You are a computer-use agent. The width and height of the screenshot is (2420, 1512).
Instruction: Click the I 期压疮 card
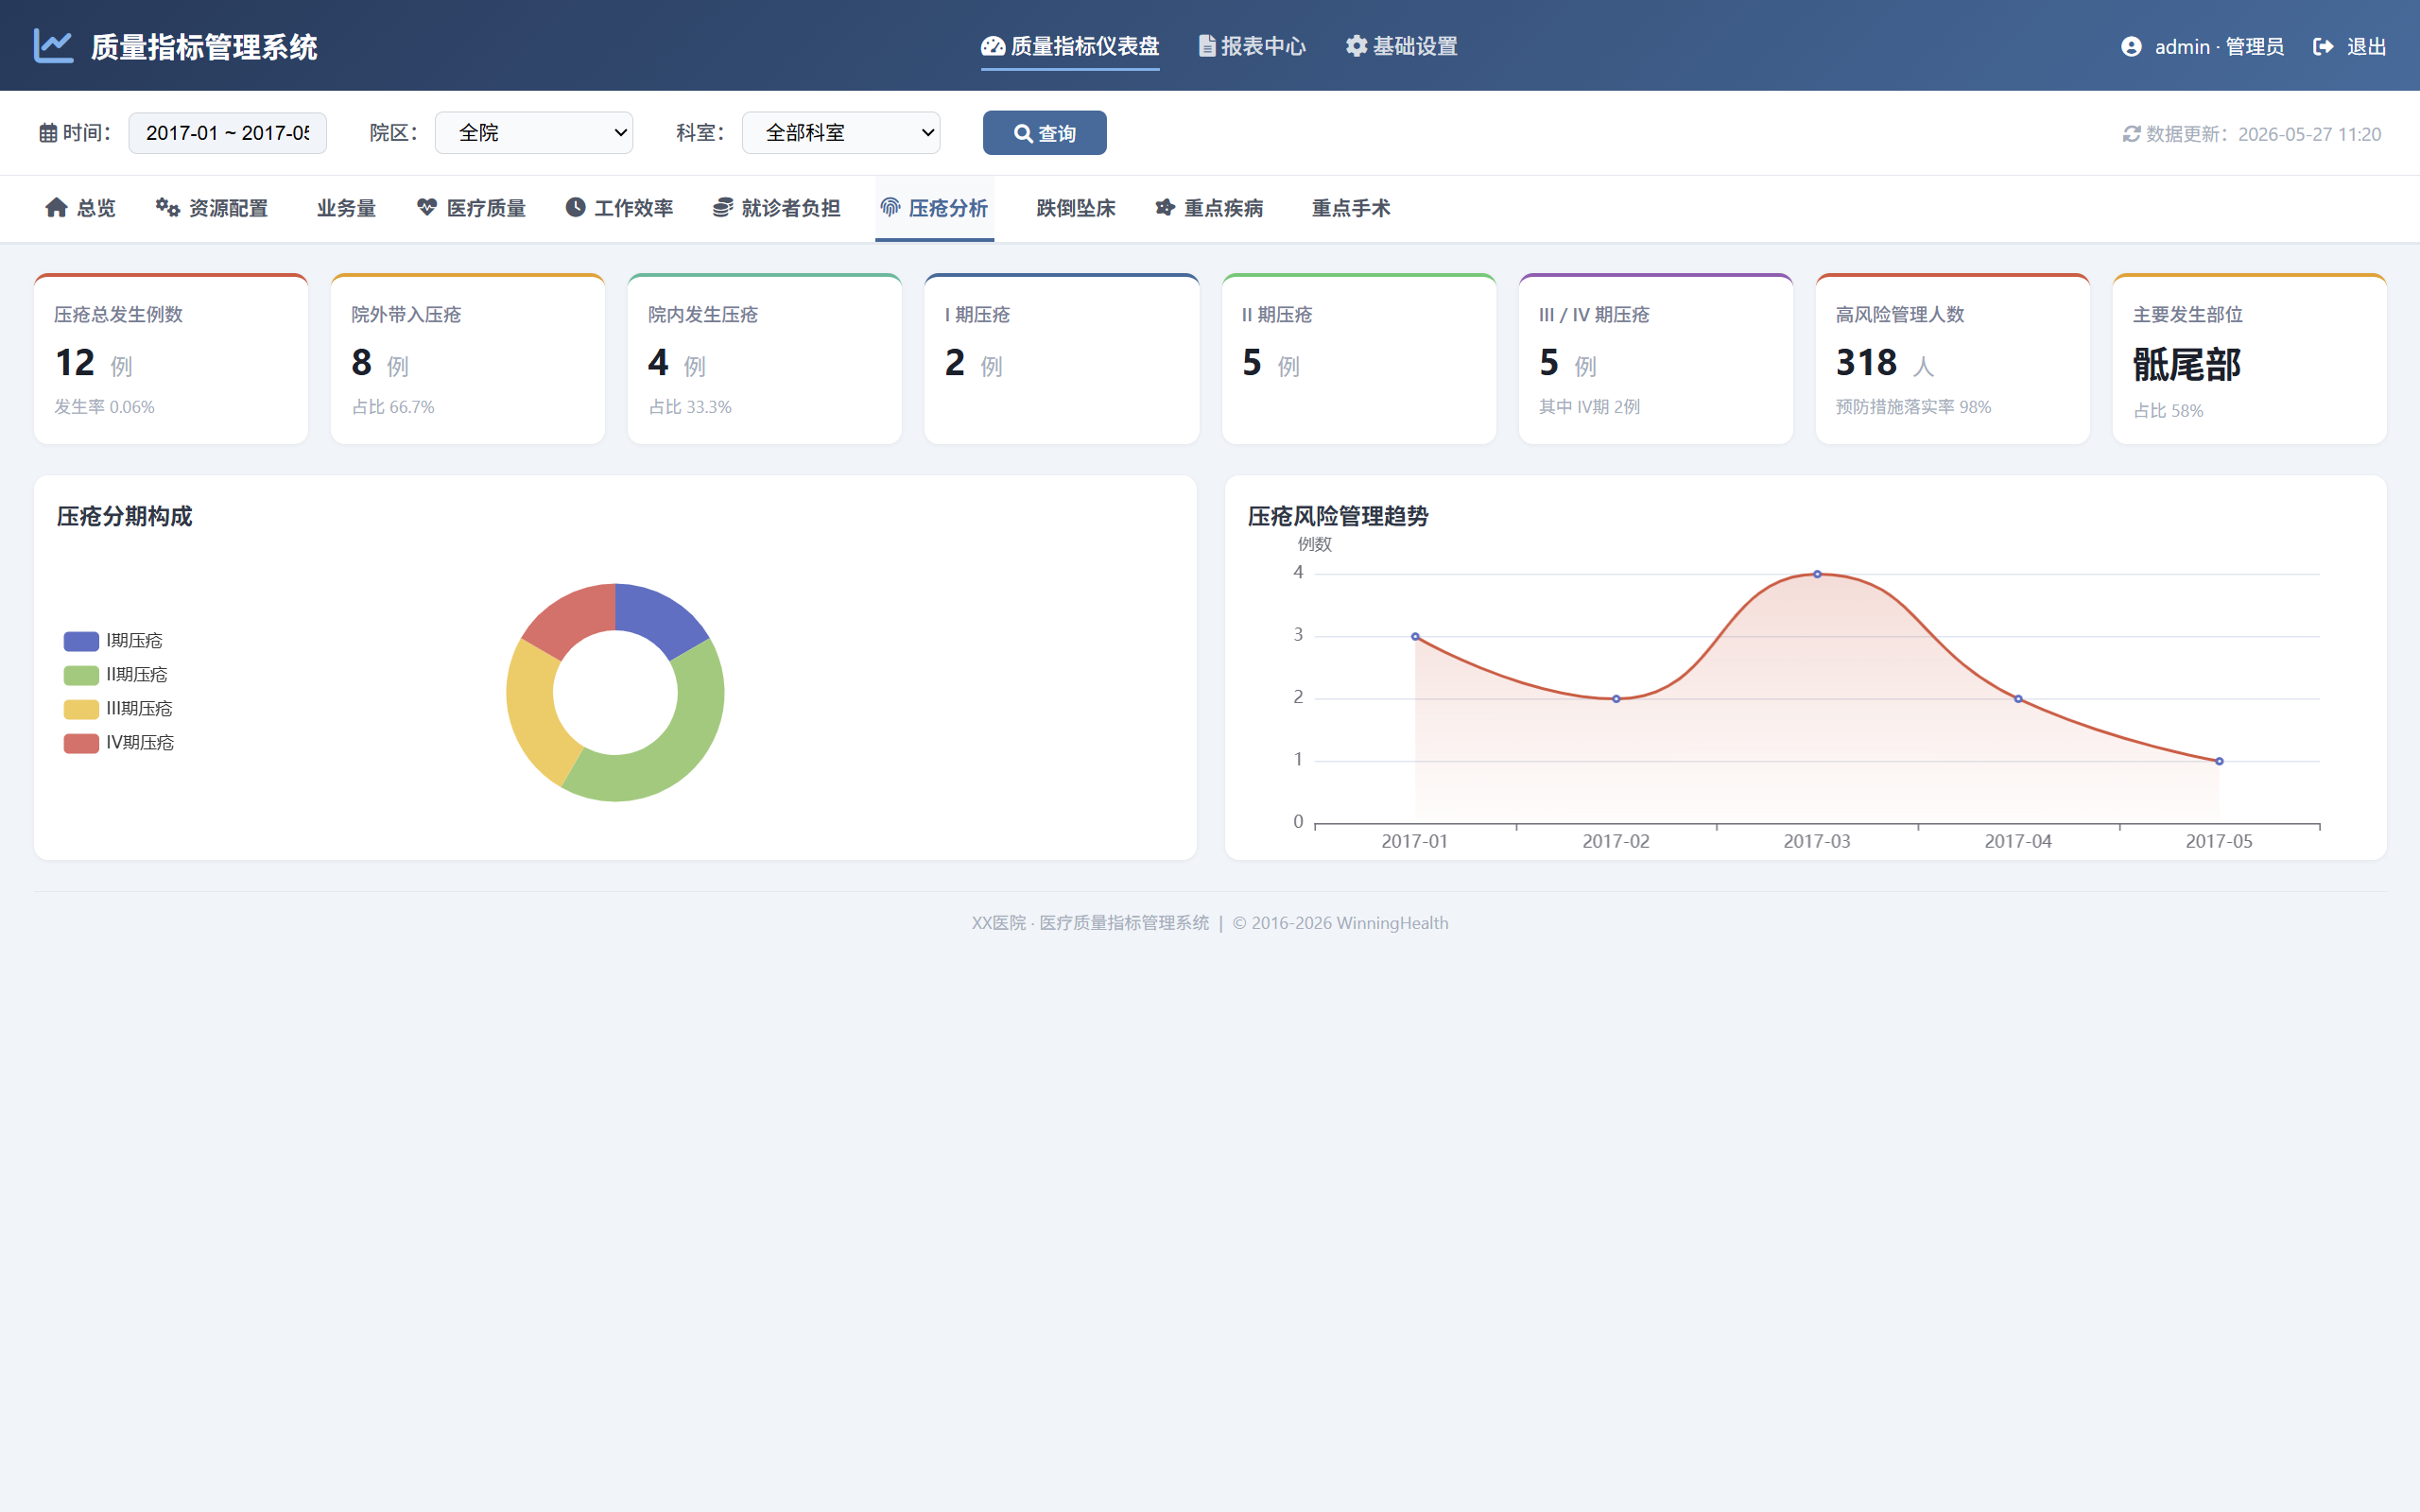(x=1062, y=359)
